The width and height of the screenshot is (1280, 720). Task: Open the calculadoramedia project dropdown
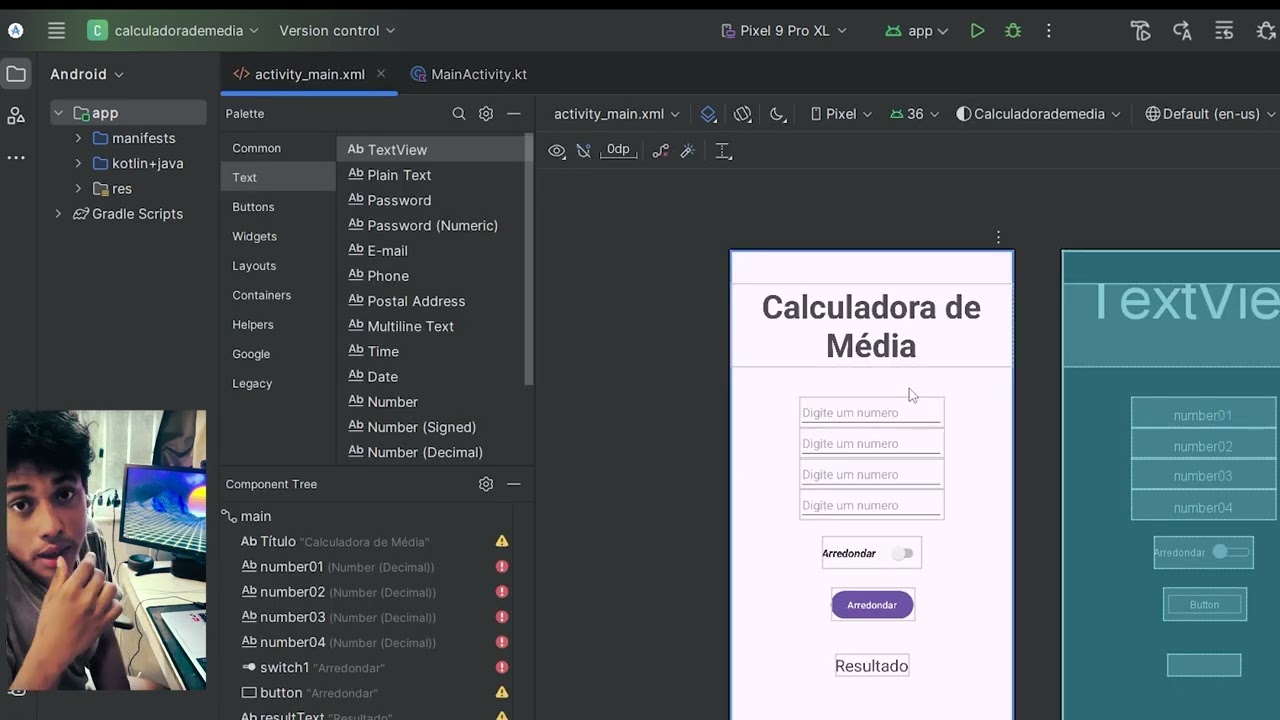click(173, 31)
